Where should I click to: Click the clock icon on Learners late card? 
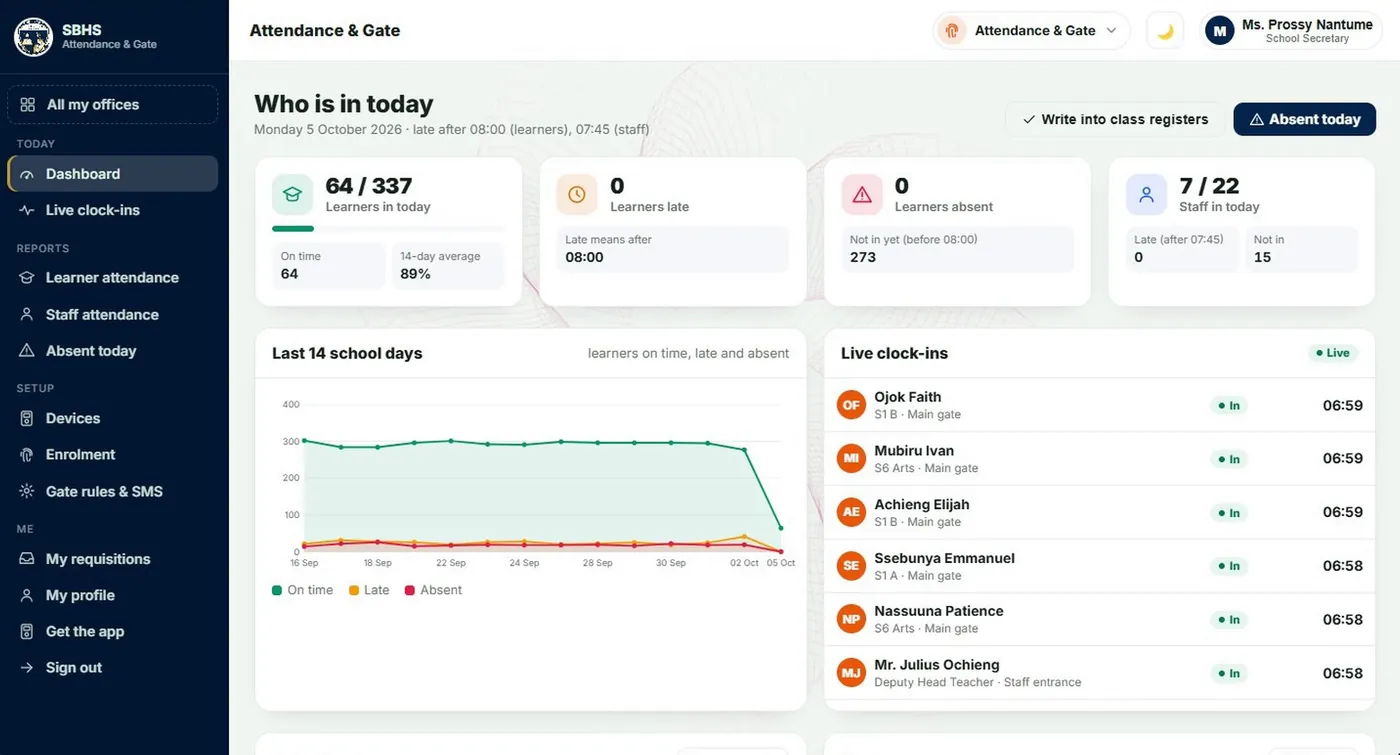click(x=577, y=195)
